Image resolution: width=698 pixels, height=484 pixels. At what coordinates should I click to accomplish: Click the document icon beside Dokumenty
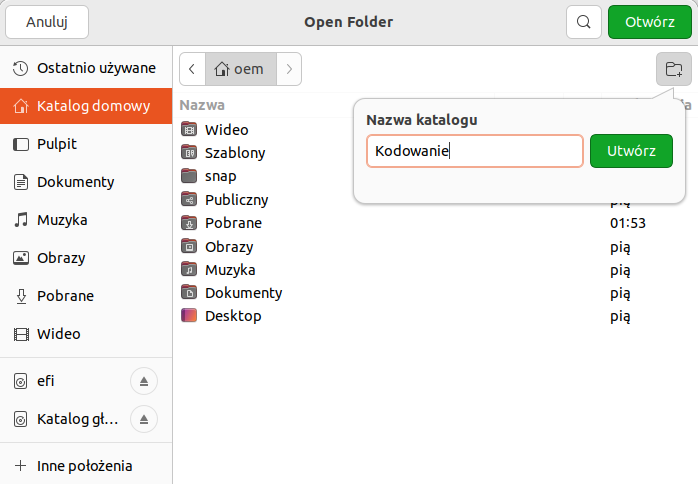(x=20, y=182)
